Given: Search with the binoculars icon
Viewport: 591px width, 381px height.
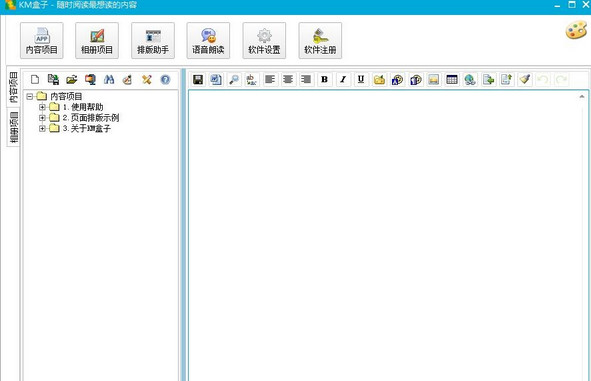Looking at the screenshot, I should [x=109, y=80].
